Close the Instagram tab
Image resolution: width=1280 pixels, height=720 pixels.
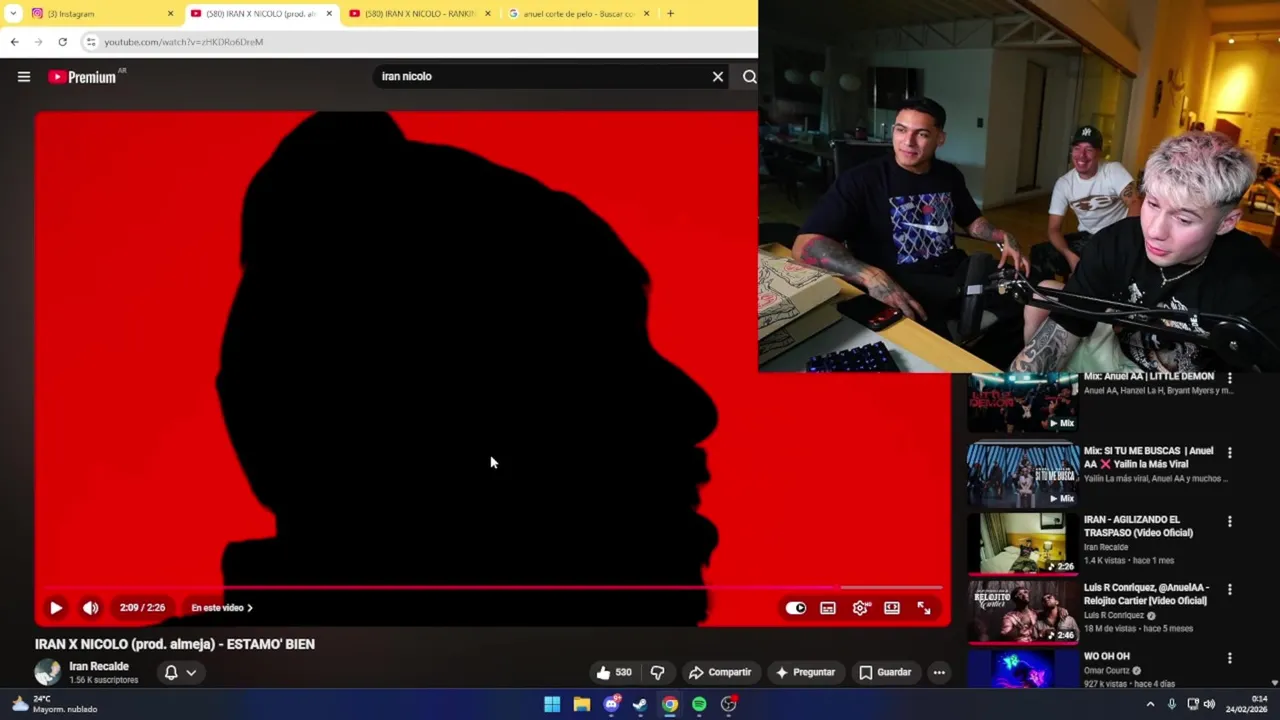(x=170, y=14)
